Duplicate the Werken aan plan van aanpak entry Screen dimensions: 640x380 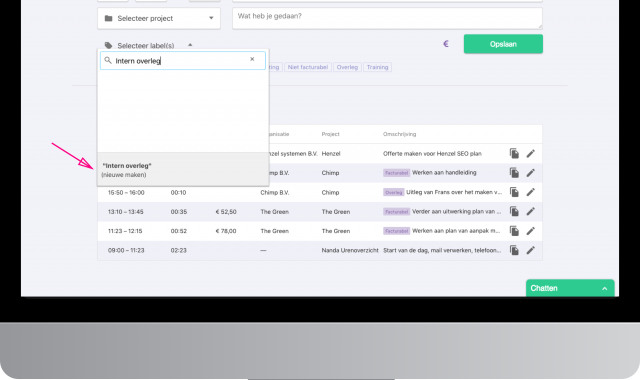(514, 231)
